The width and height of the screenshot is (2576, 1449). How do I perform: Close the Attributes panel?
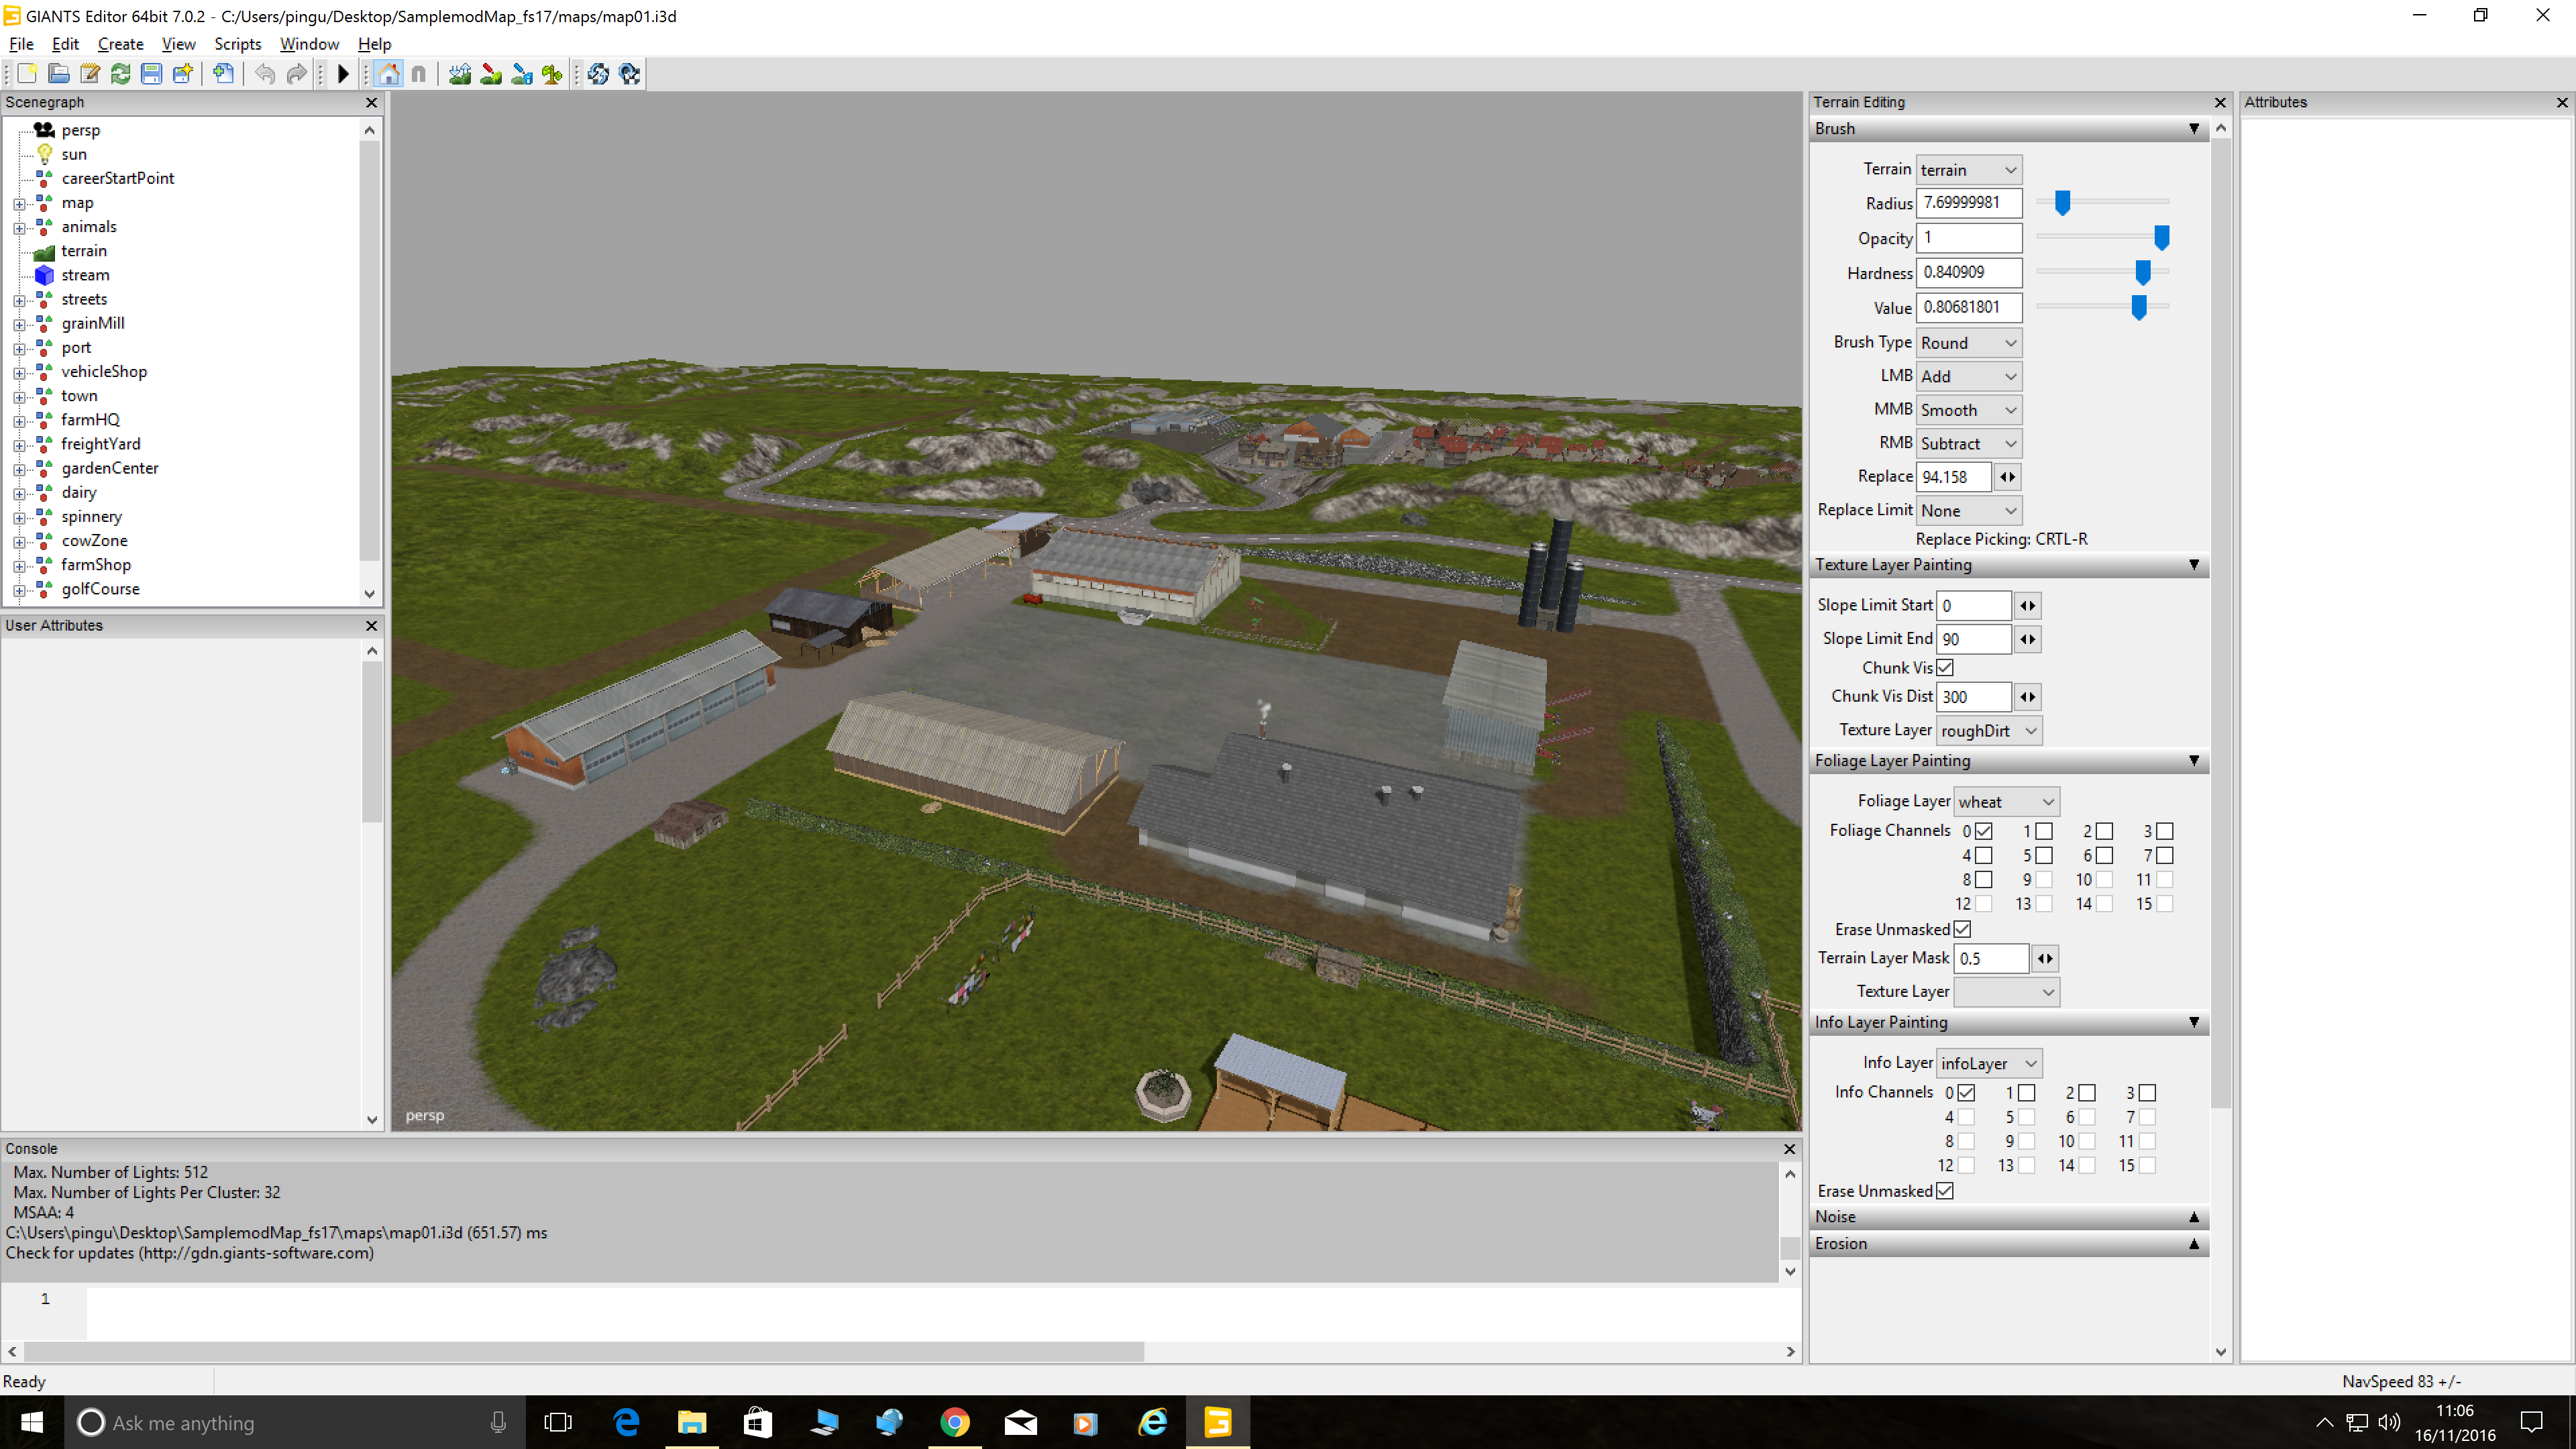2562,102
